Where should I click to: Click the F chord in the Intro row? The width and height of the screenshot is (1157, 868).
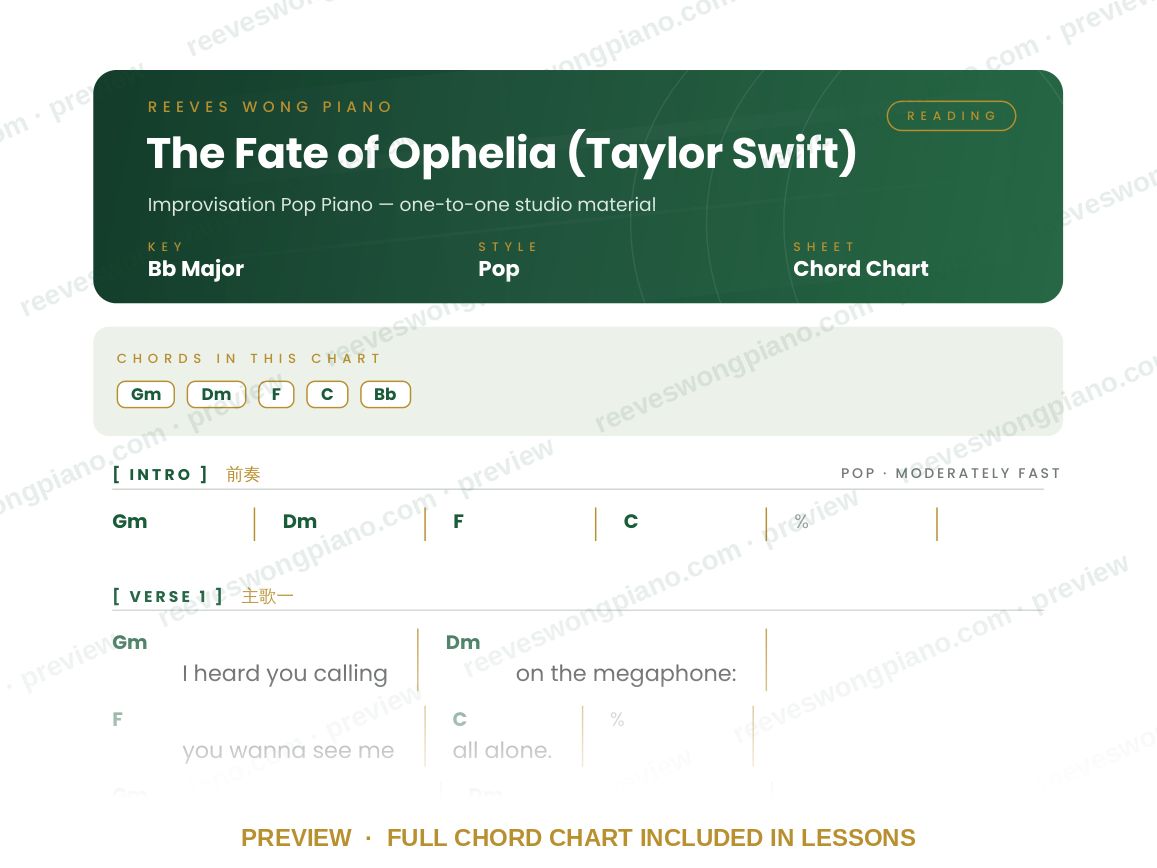coord(458,522)
